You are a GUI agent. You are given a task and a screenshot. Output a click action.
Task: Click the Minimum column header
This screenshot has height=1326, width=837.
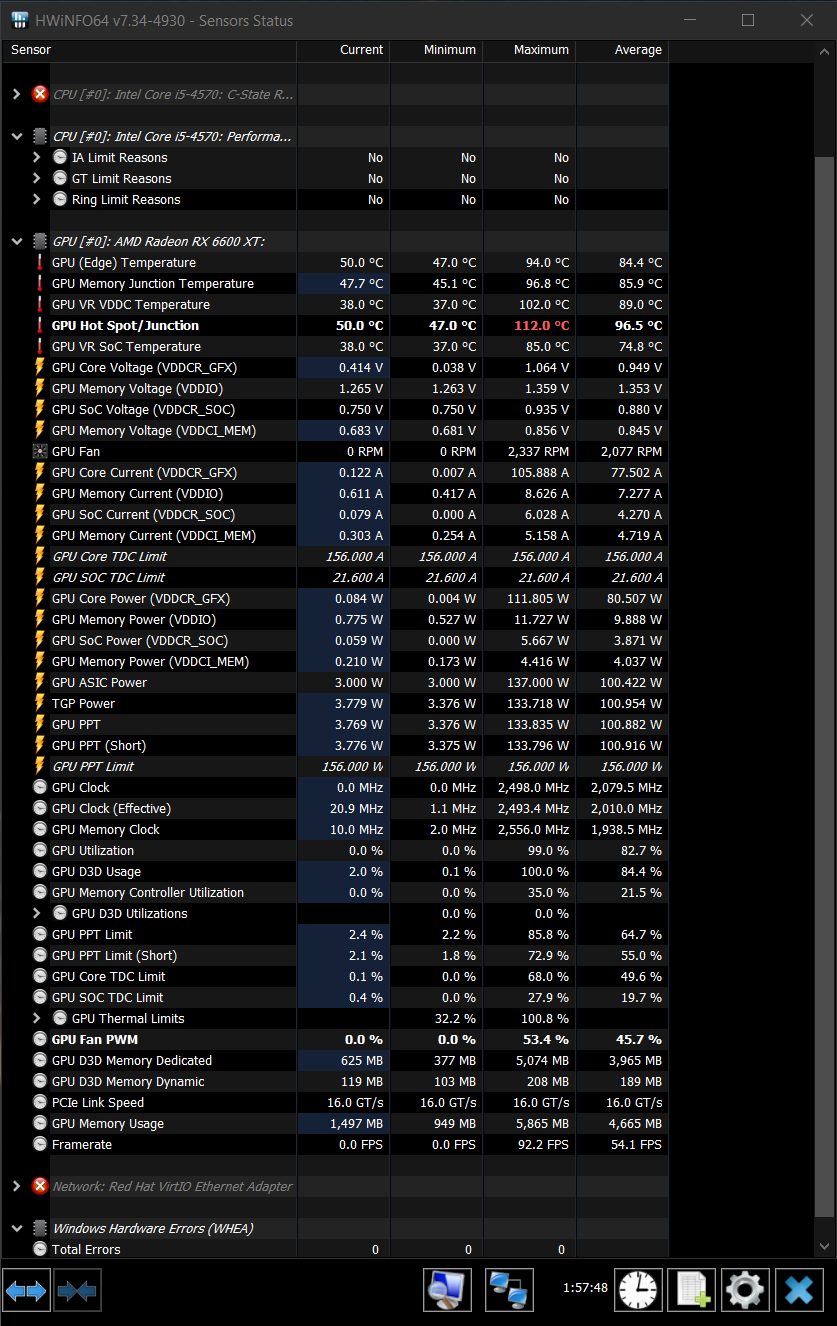[x=436, y=50]
